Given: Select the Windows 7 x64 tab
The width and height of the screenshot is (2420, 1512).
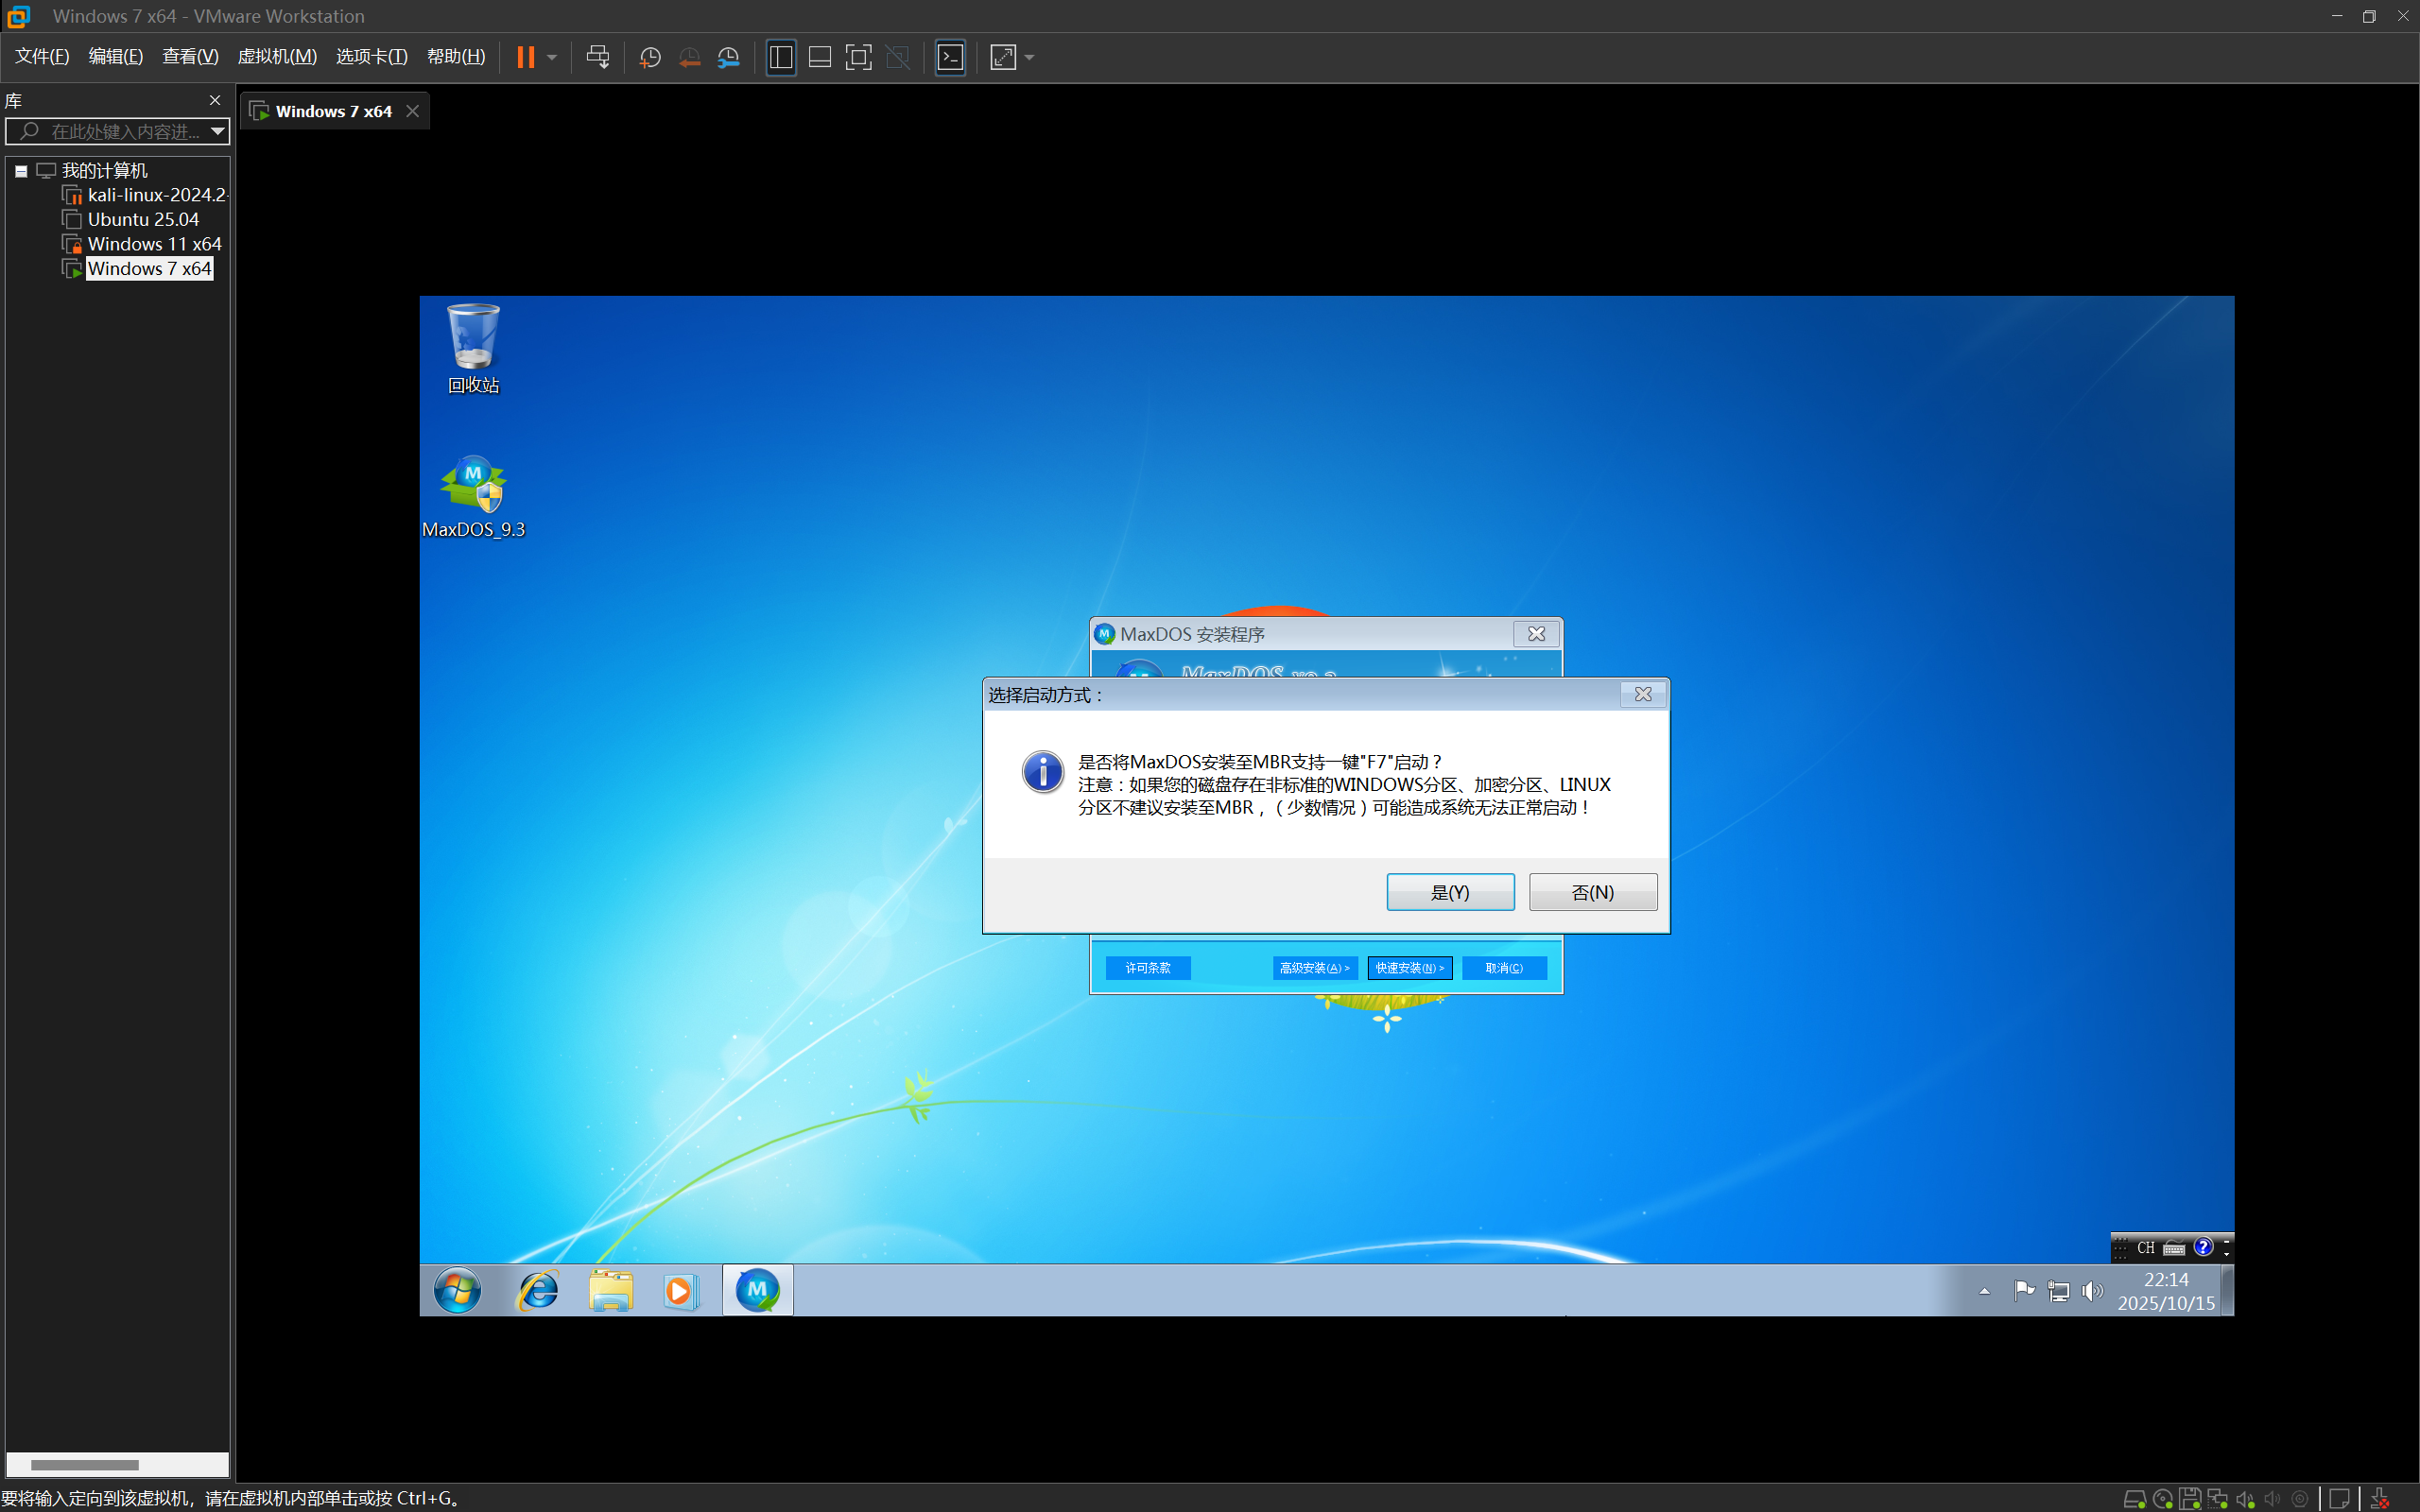Looking at the screenshot, I should tap(333, 111).
